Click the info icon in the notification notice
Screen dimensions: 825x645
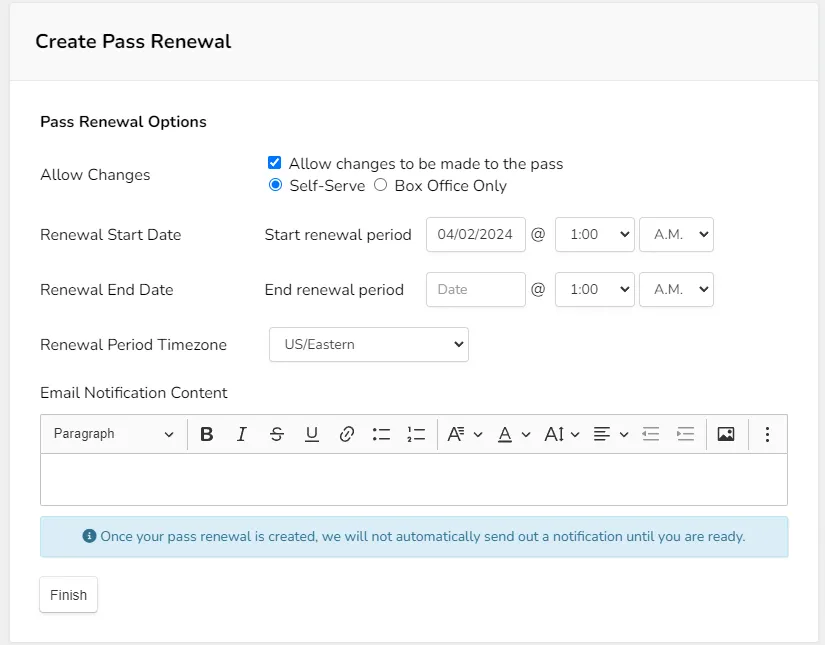point(89,536)
